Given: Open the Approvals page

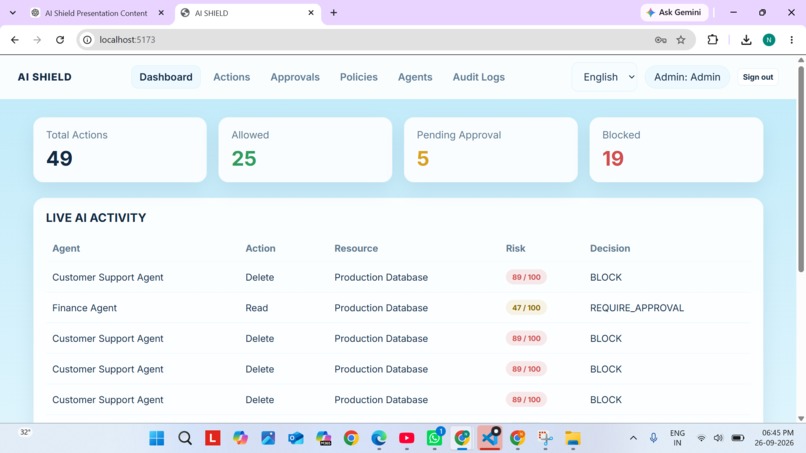Looking at the screenshot, I should click(x=295, y=77).
